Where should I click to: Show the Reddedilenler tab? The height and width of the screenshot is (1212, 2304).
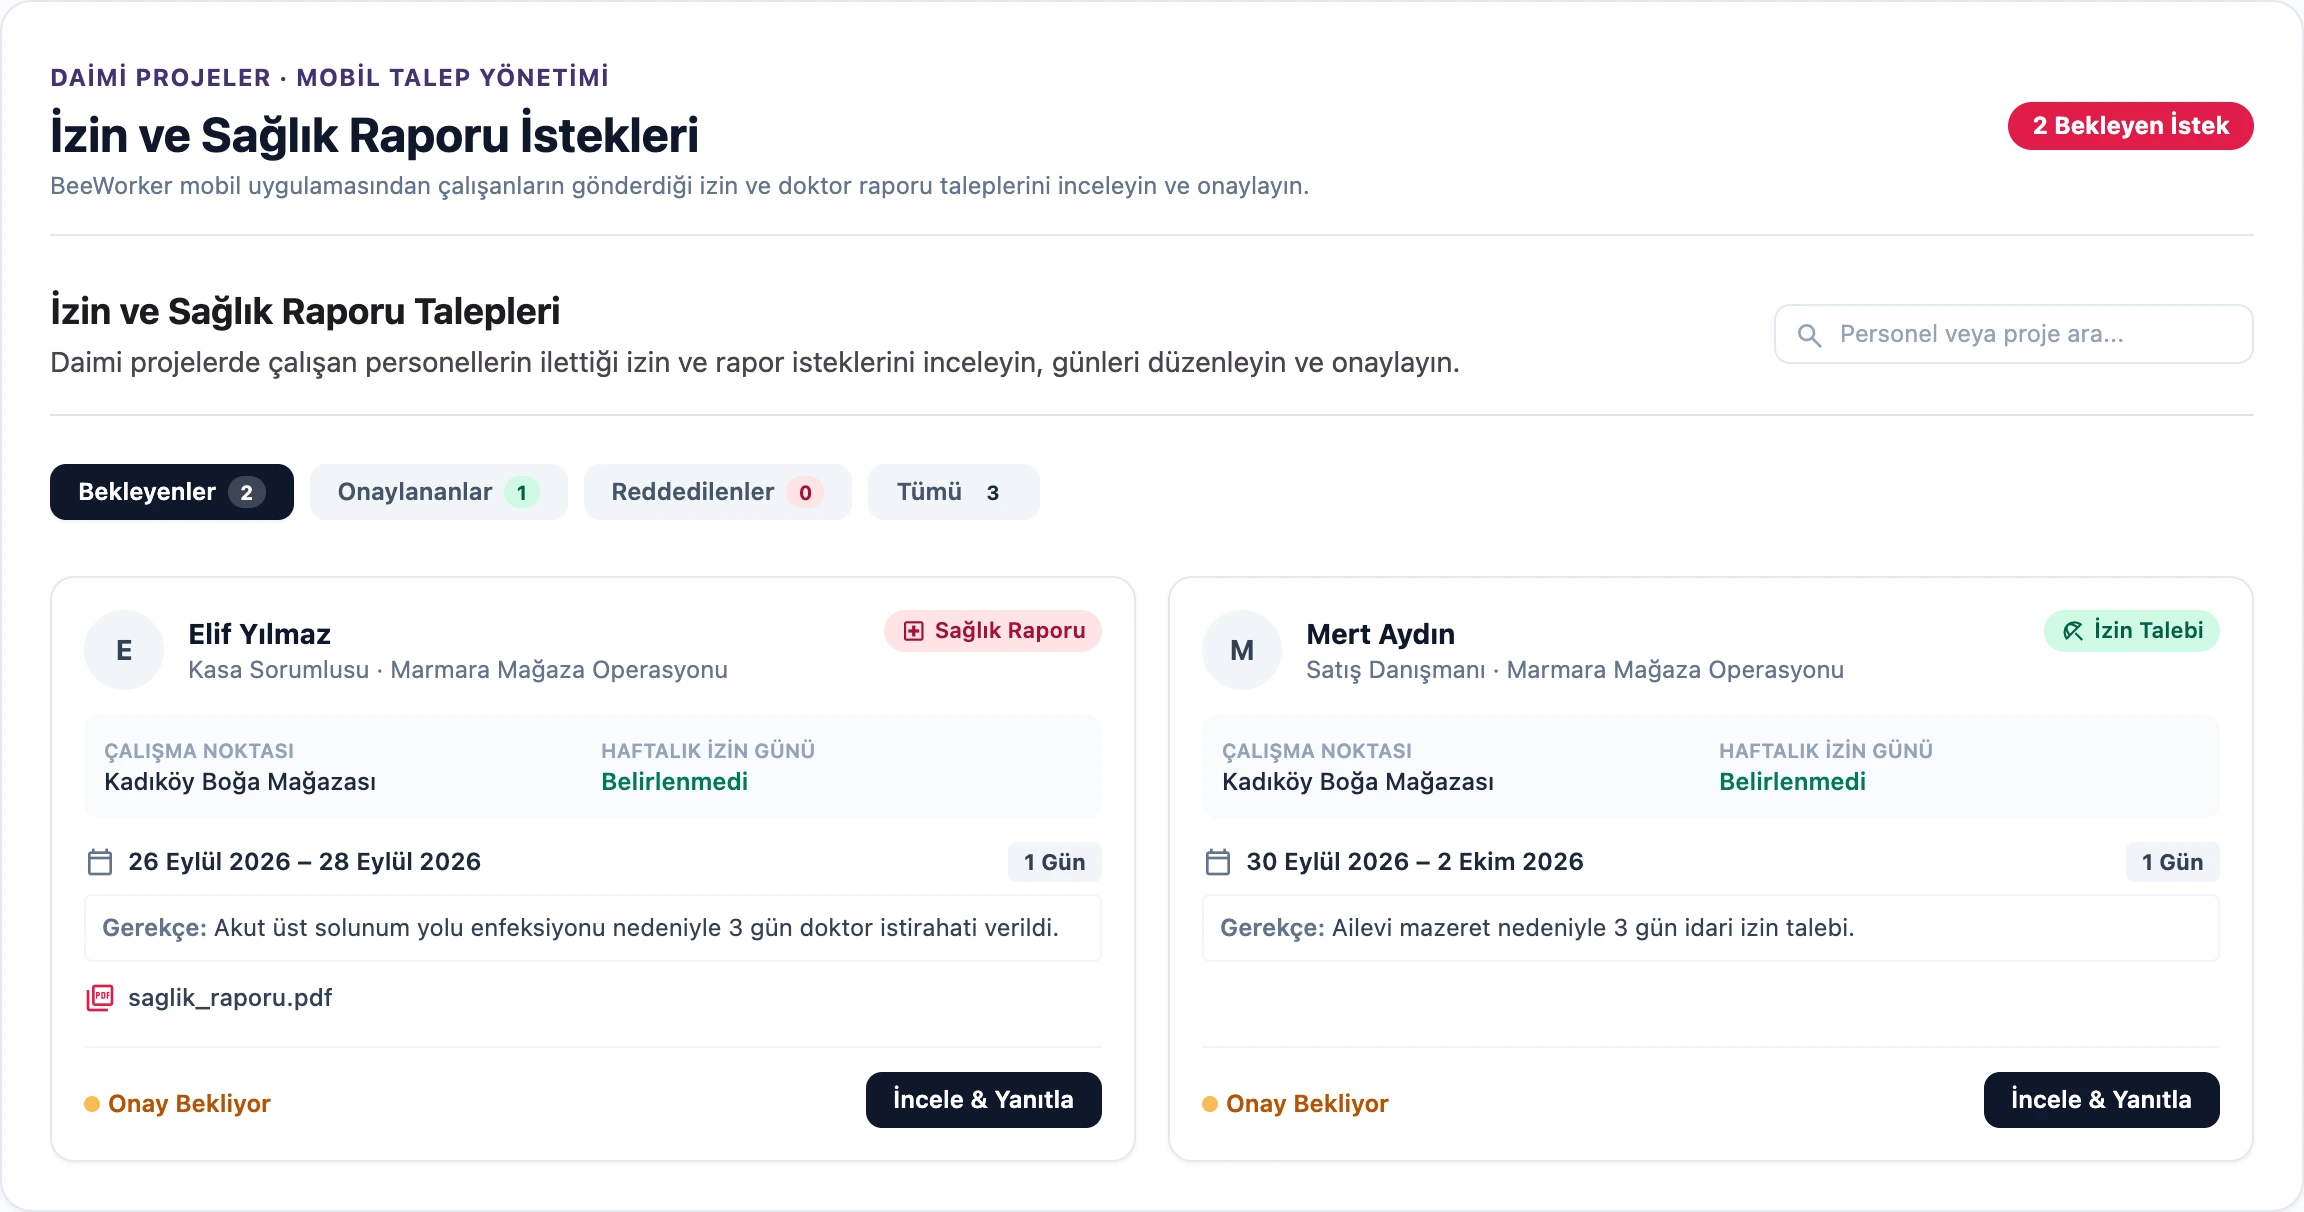(x=718, y=492)
